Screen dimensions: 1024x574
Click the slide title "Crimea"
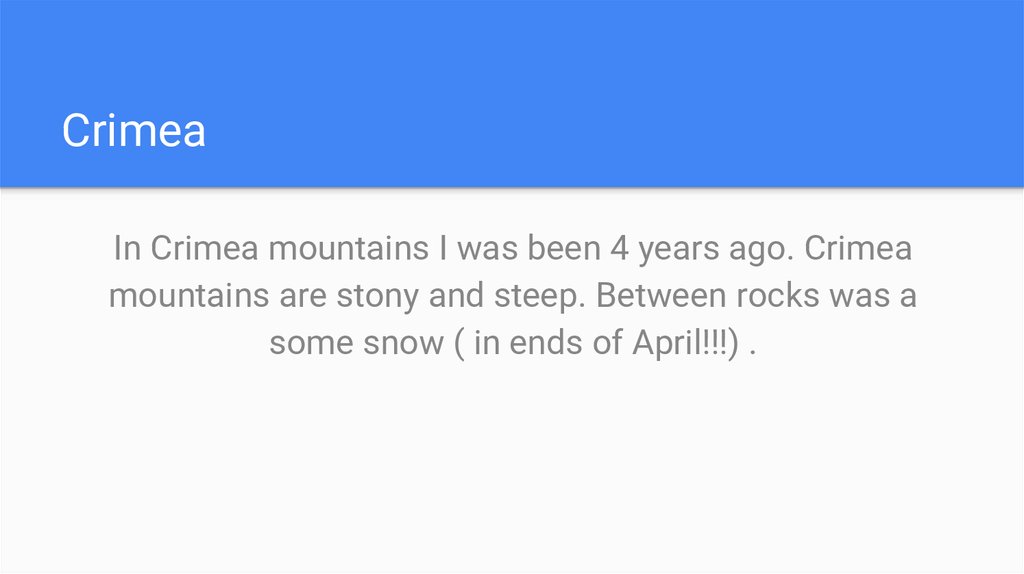tap(134, 131)
